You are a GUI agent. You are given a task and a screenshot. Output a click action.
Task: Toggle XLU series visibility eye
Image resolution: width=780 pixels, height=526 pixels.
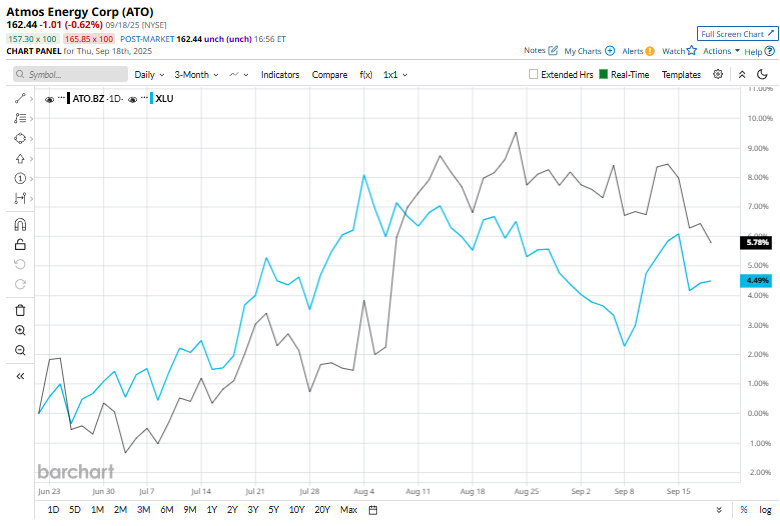132,100
